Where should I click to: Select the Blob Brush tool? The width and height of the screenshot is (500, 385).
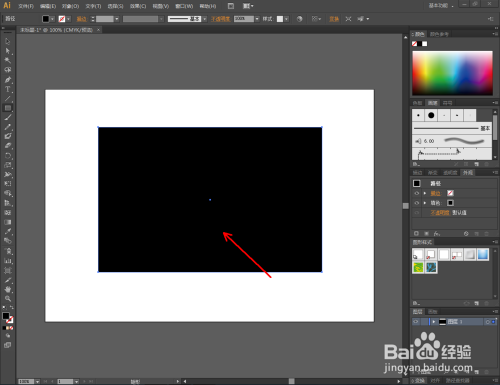[8, 136]
